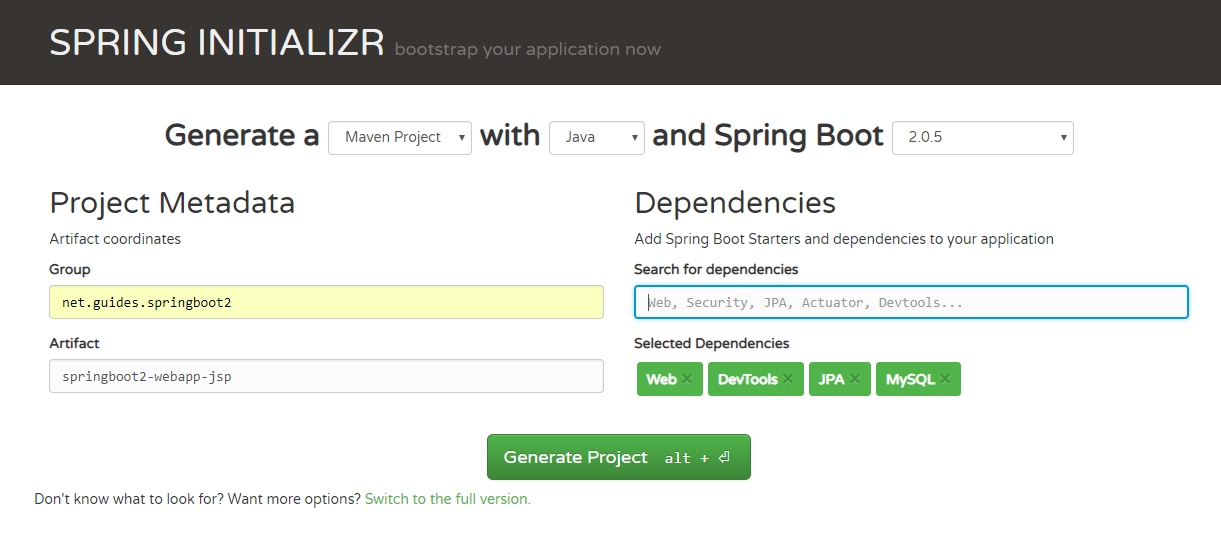
Task: Open the Java language dropdown
Action: [597, 138]
